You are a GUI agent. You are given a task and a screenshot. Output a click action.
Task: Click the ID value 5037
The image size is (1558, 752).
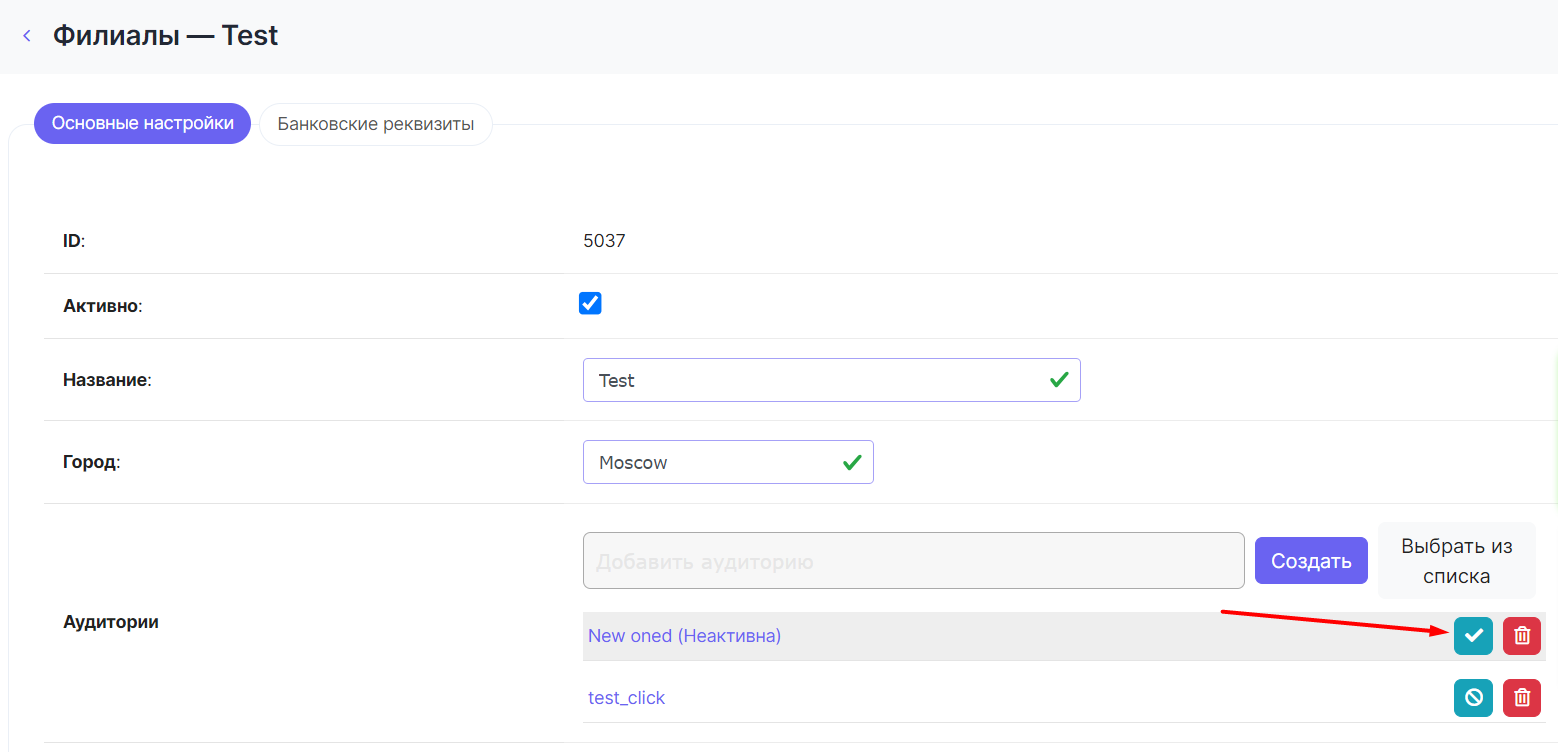[604, 241]
